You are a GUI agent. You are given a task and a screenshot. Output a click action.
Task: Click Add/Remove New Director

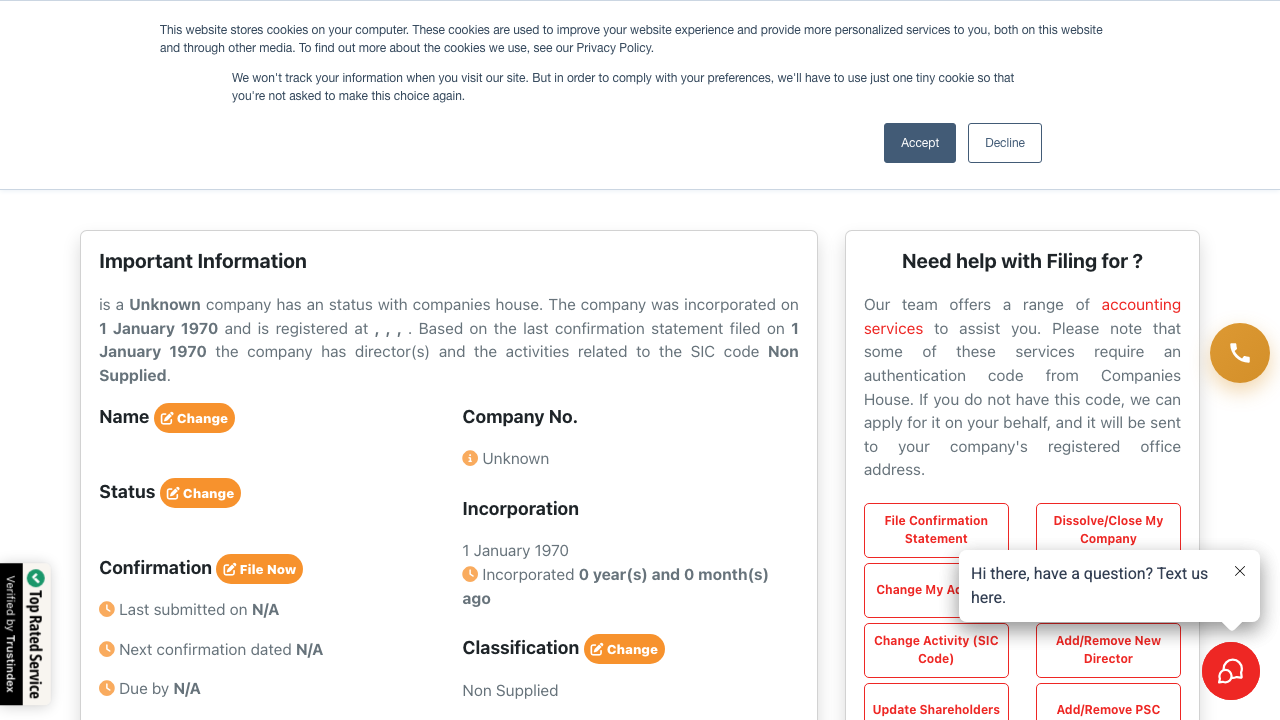pyautogui.click(x=1108, y=650)
